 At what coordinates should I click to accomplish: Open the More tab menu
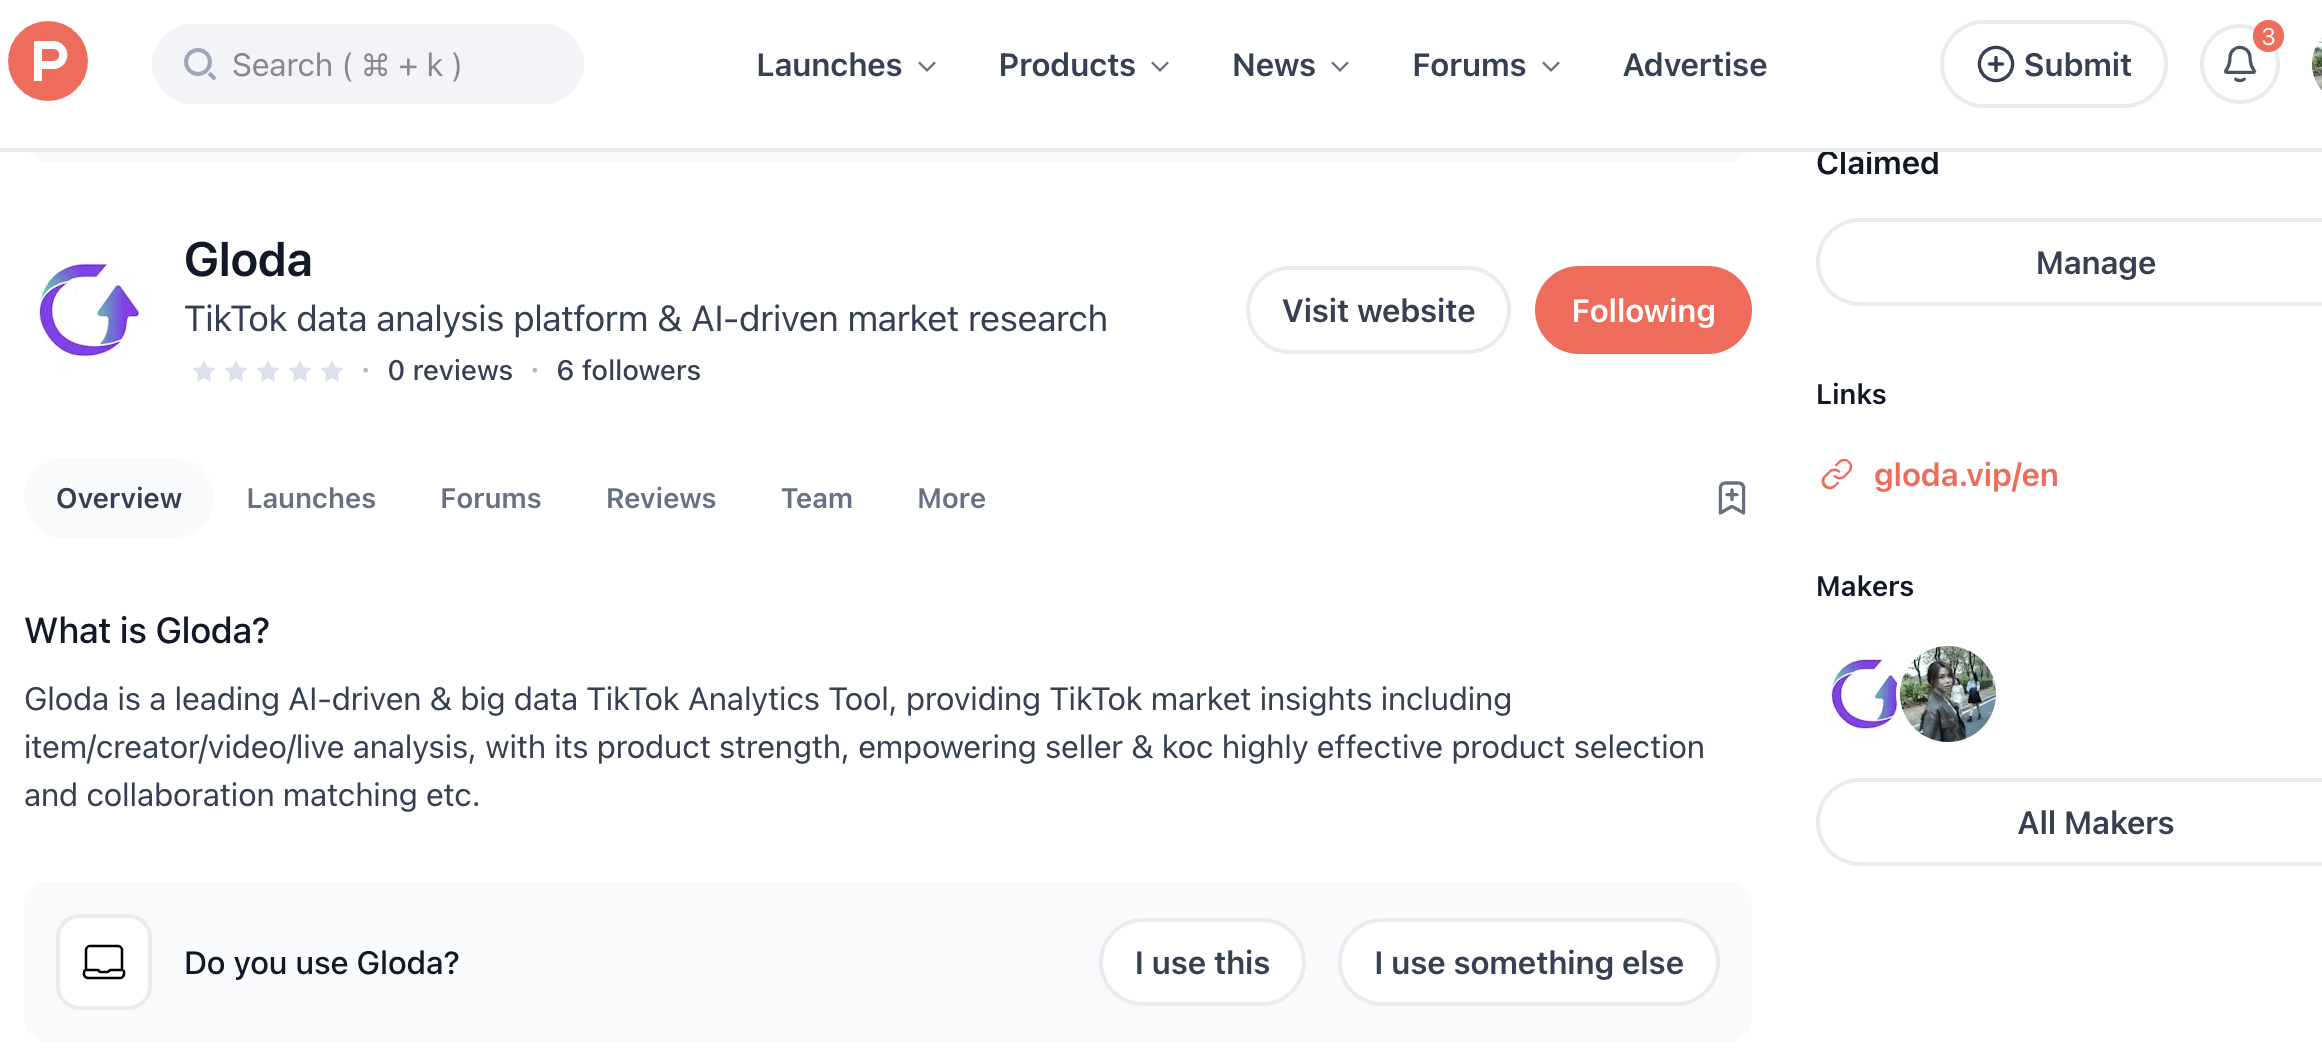click(952, 498)
